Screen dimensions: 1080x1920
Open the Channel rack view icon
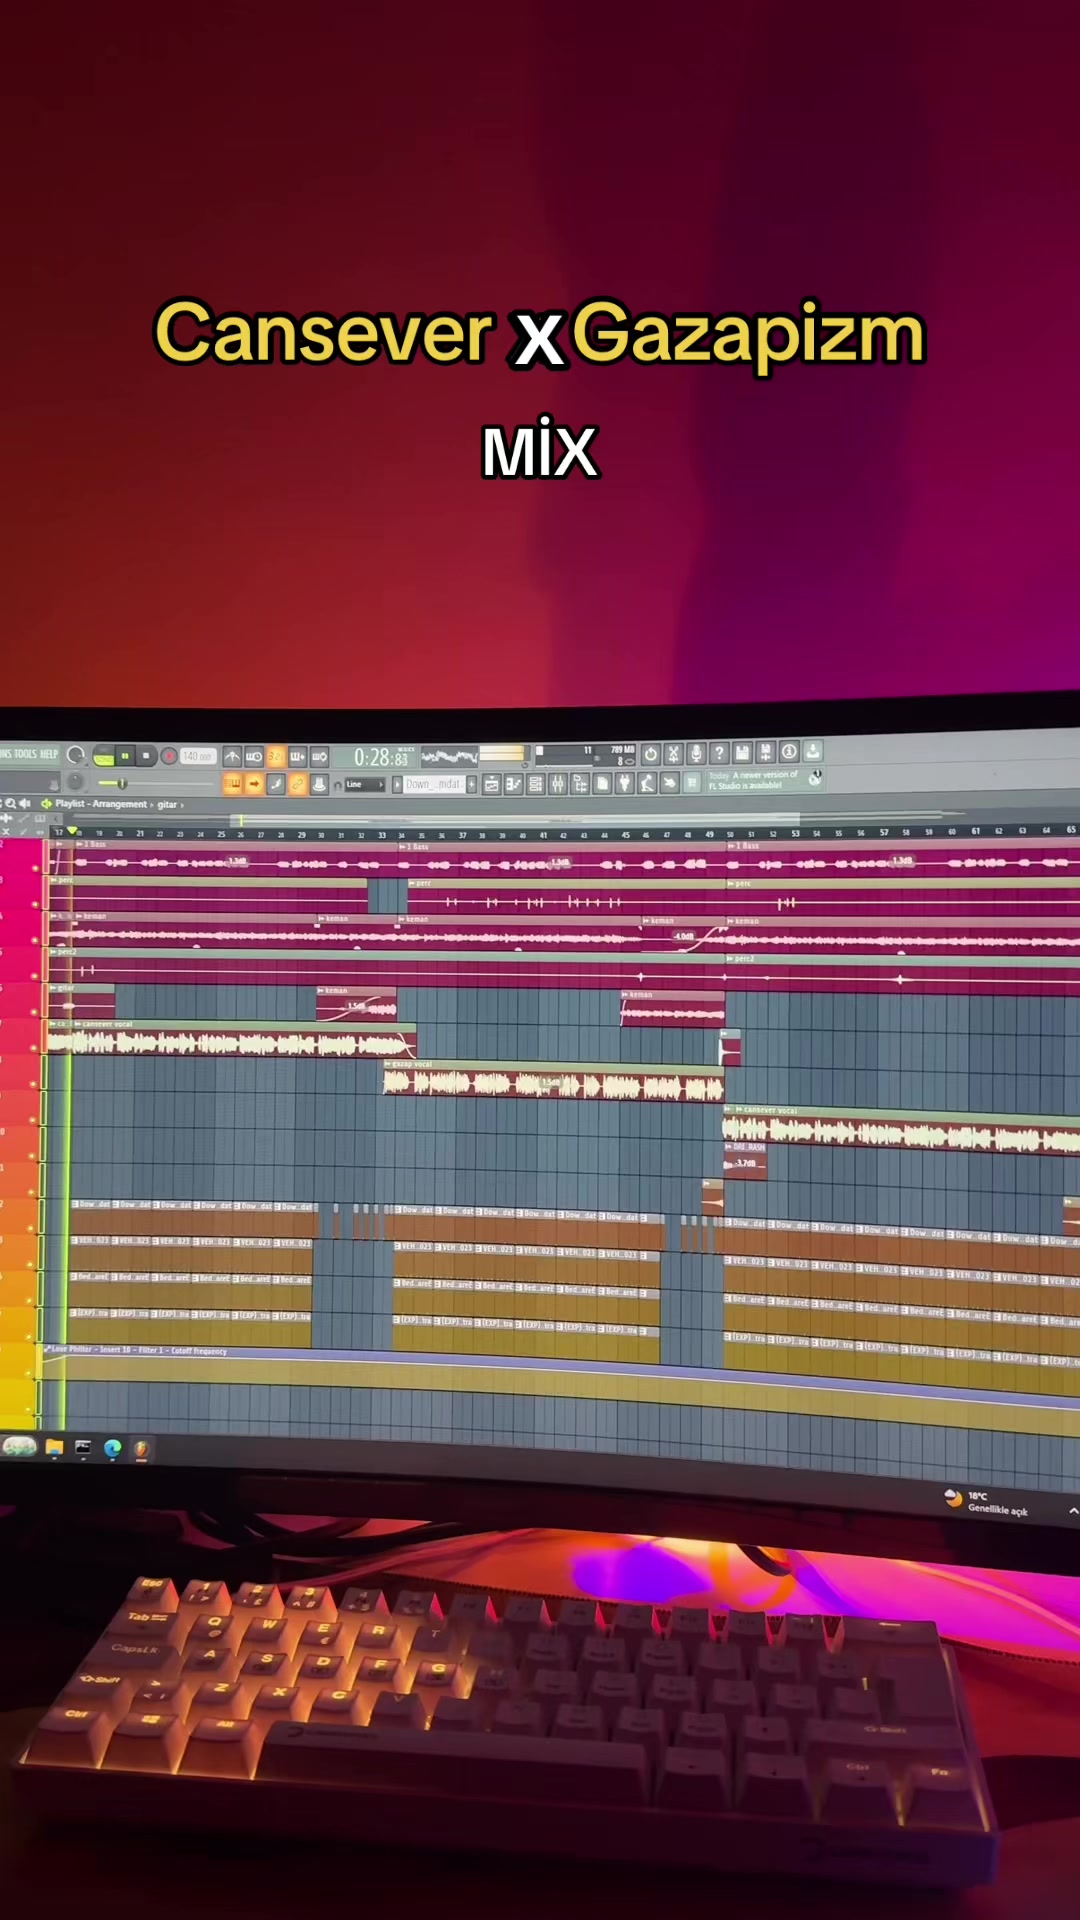(535, 785)
